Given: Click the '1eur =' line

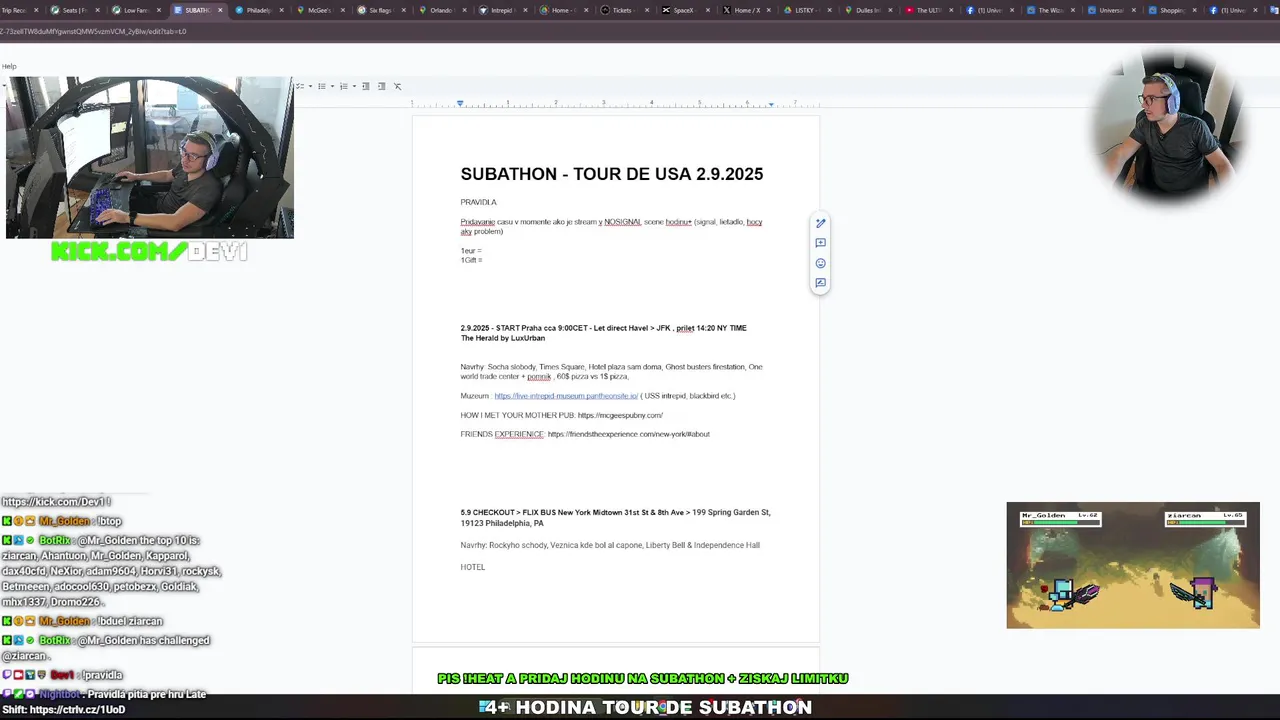Looking at the screenshot, I should (471, 251).
